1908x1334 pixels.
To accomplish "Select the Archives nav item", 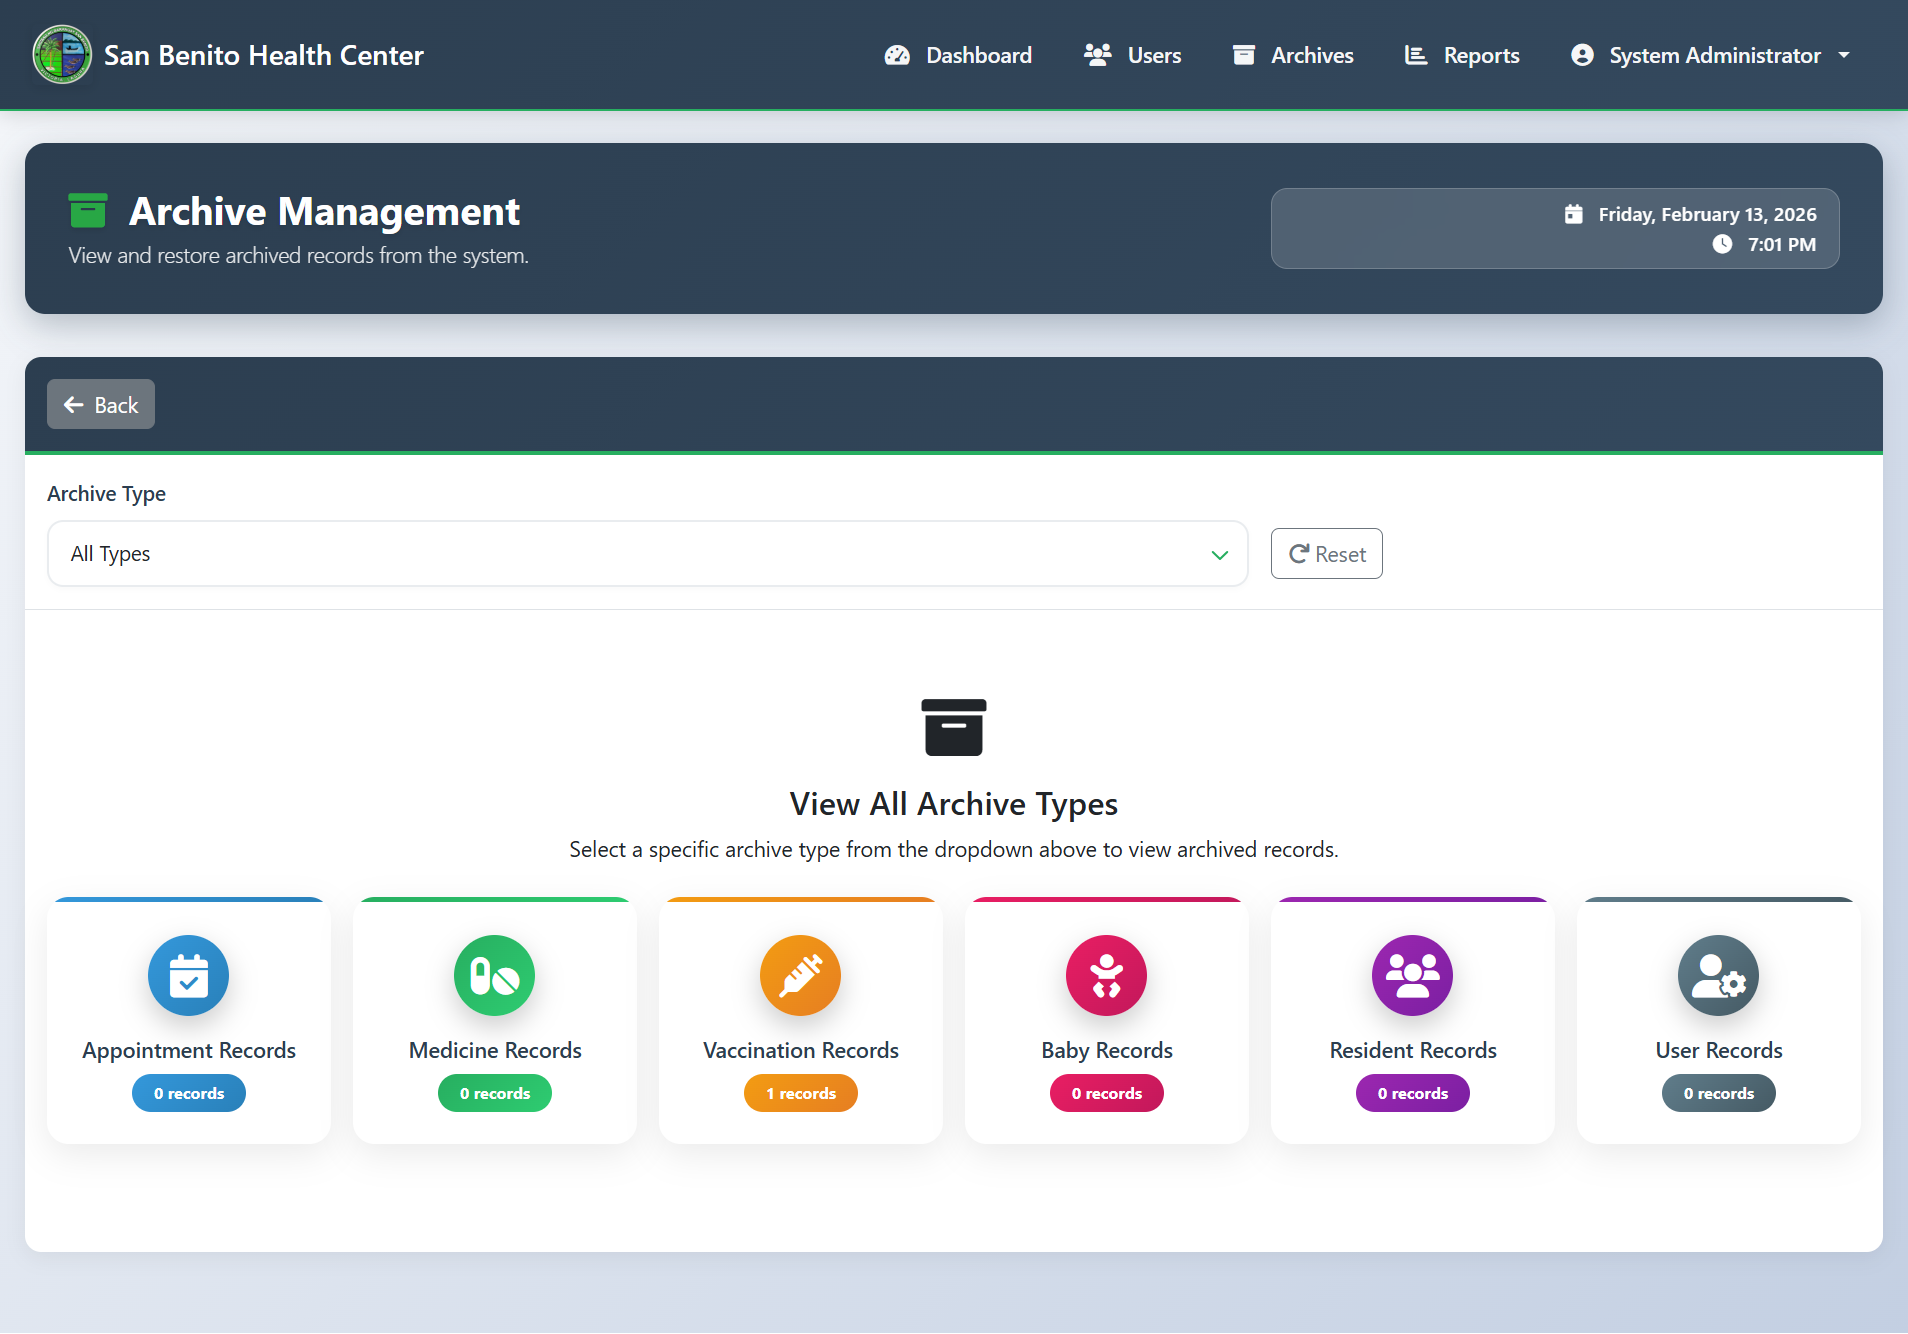I will tap(1292, 56).
